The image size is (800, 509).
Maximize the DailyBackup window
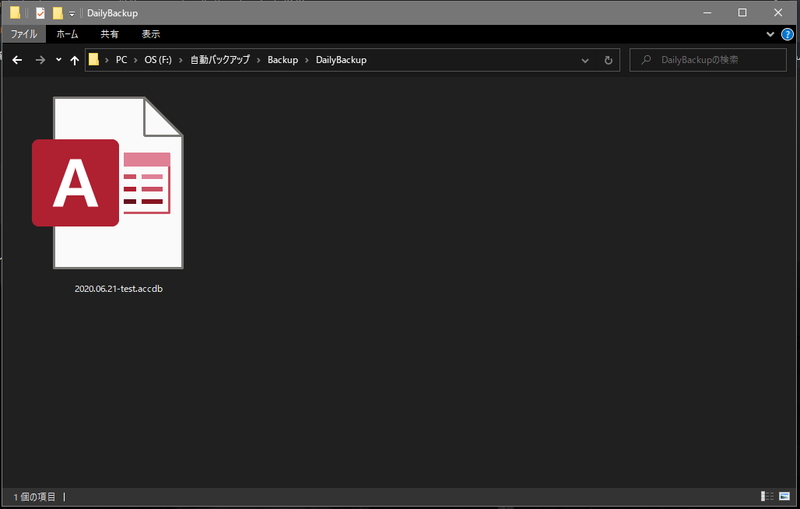[742, 13]
